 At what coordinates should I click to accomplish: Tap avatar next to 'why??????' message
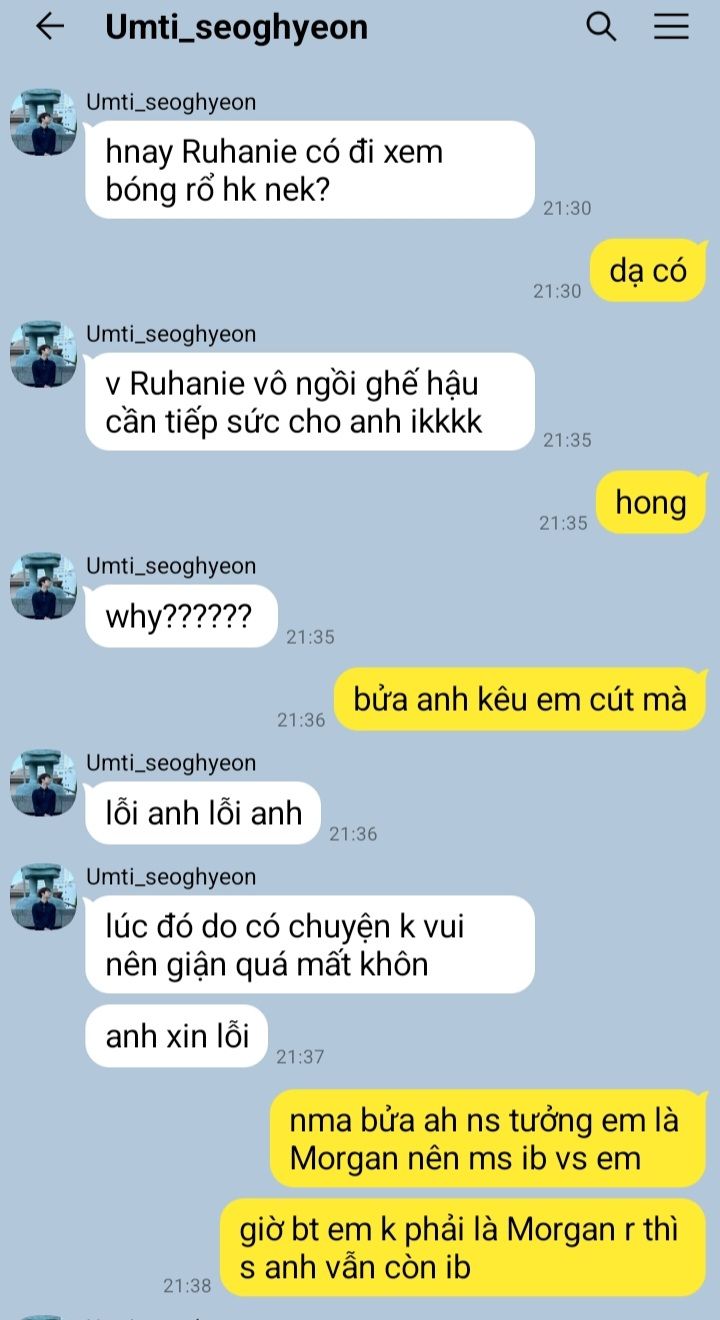click(x=43, y=586)
